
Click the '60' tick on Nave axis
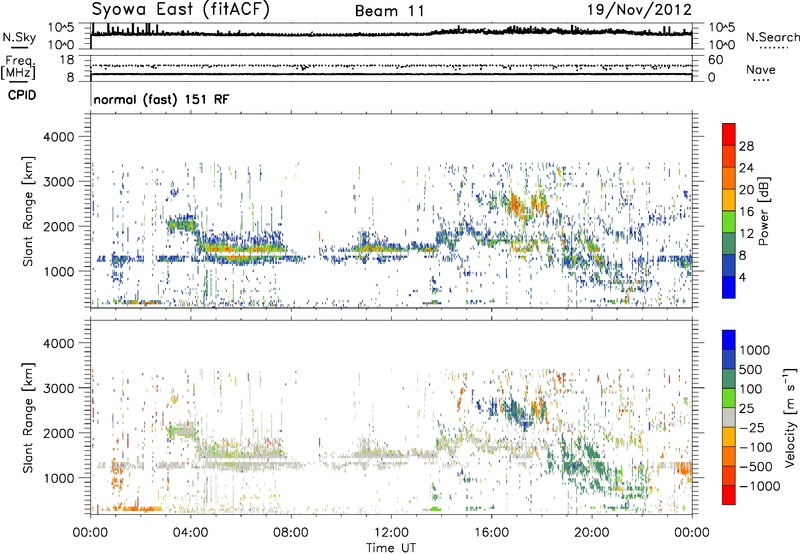pyautogui.click(x=715, y=60)
